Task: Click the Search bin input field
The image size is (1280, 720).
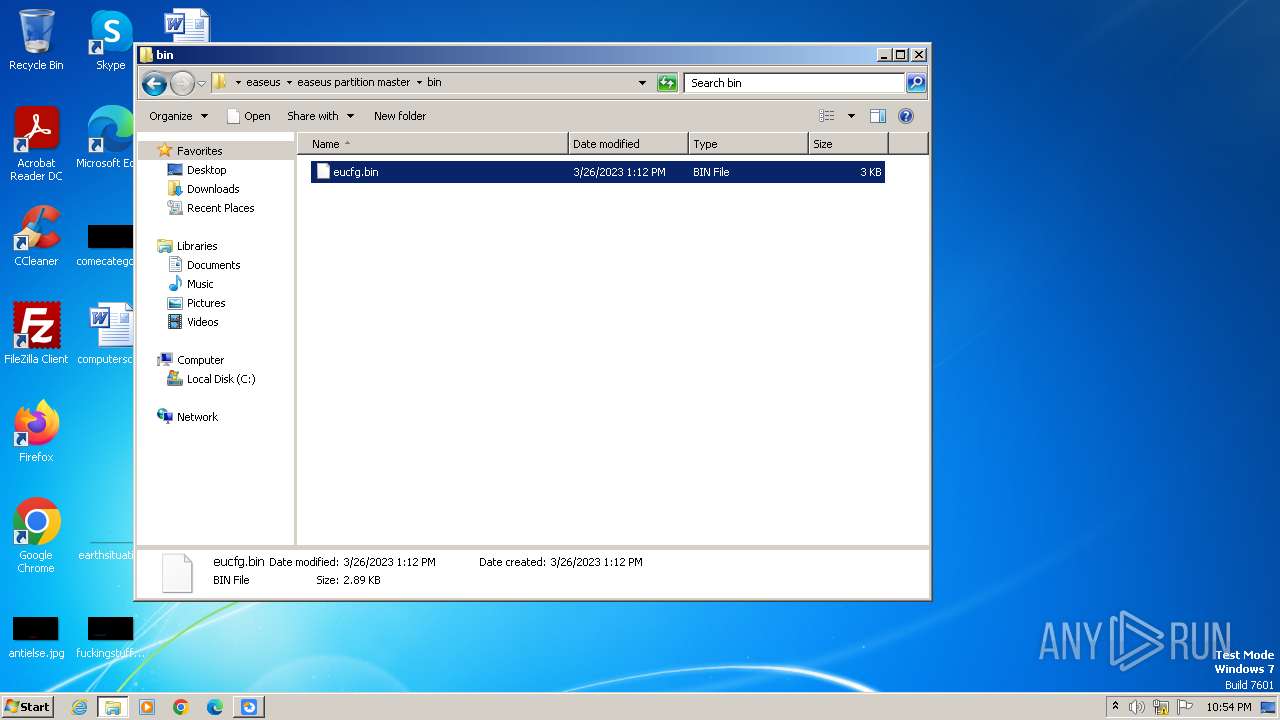Action: [795, 83]
